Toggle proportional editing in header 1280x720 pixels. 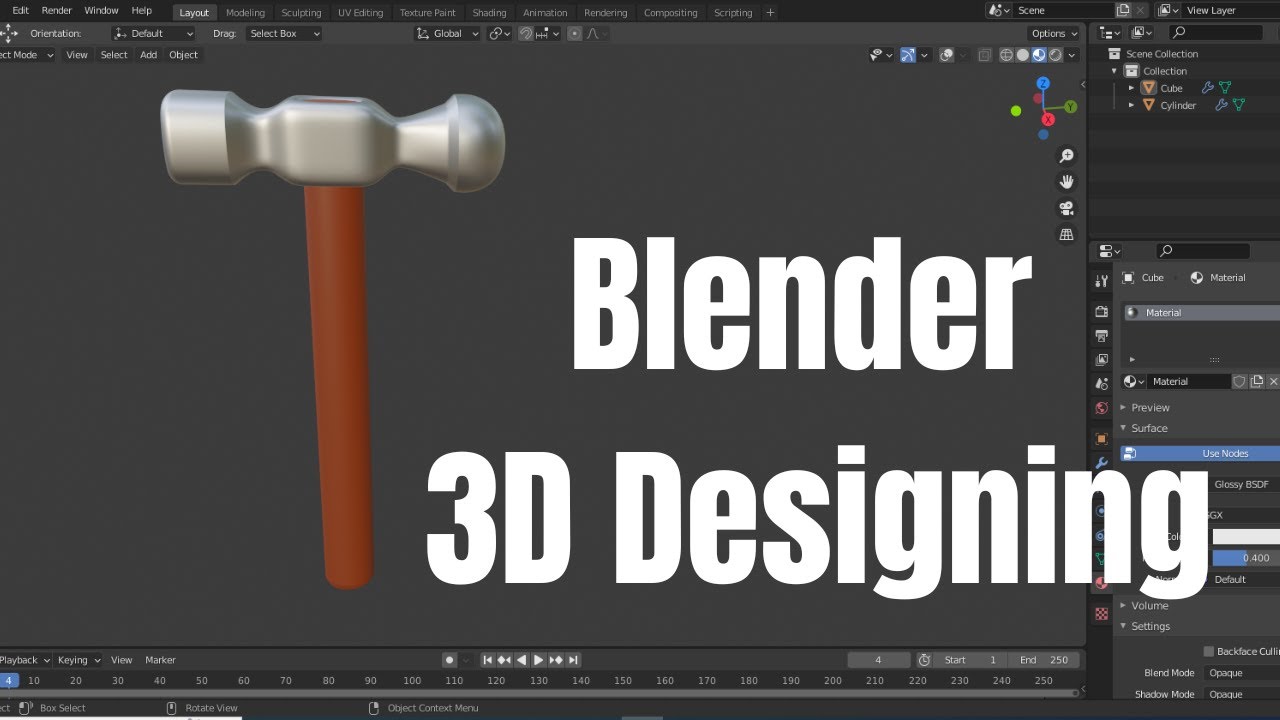coord(575,33)
